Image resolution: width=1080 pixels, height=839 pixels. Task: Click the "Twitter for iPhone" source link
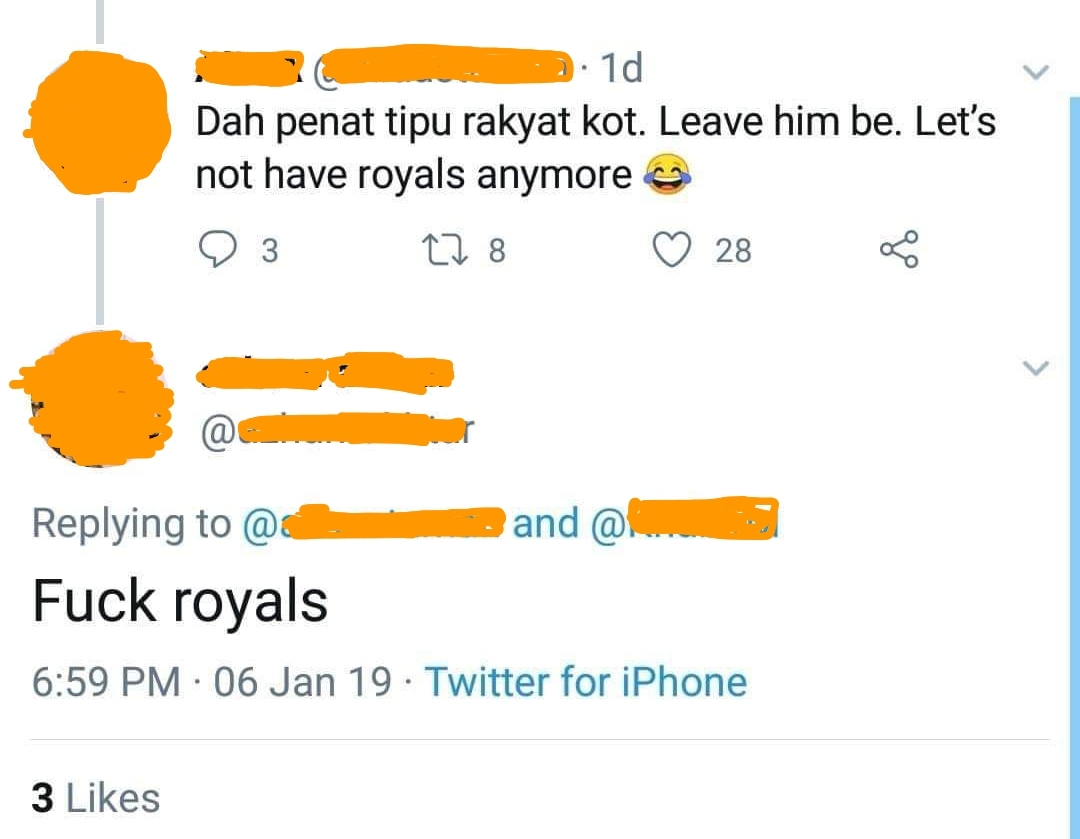(586, 682)
